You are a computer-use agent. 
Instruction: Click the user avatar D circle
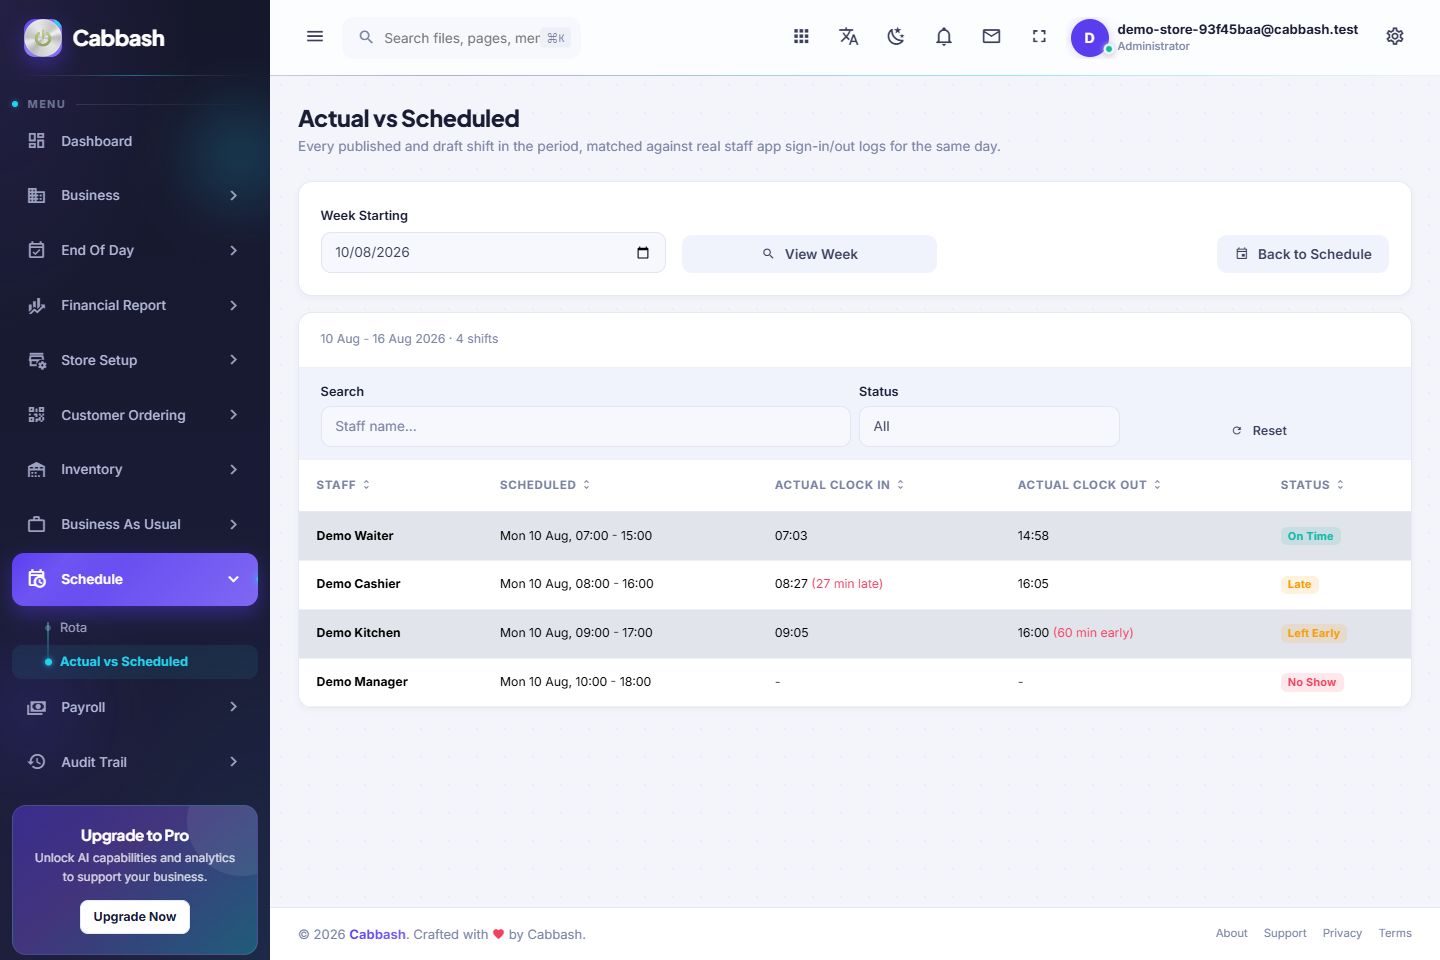point(1090,38)
